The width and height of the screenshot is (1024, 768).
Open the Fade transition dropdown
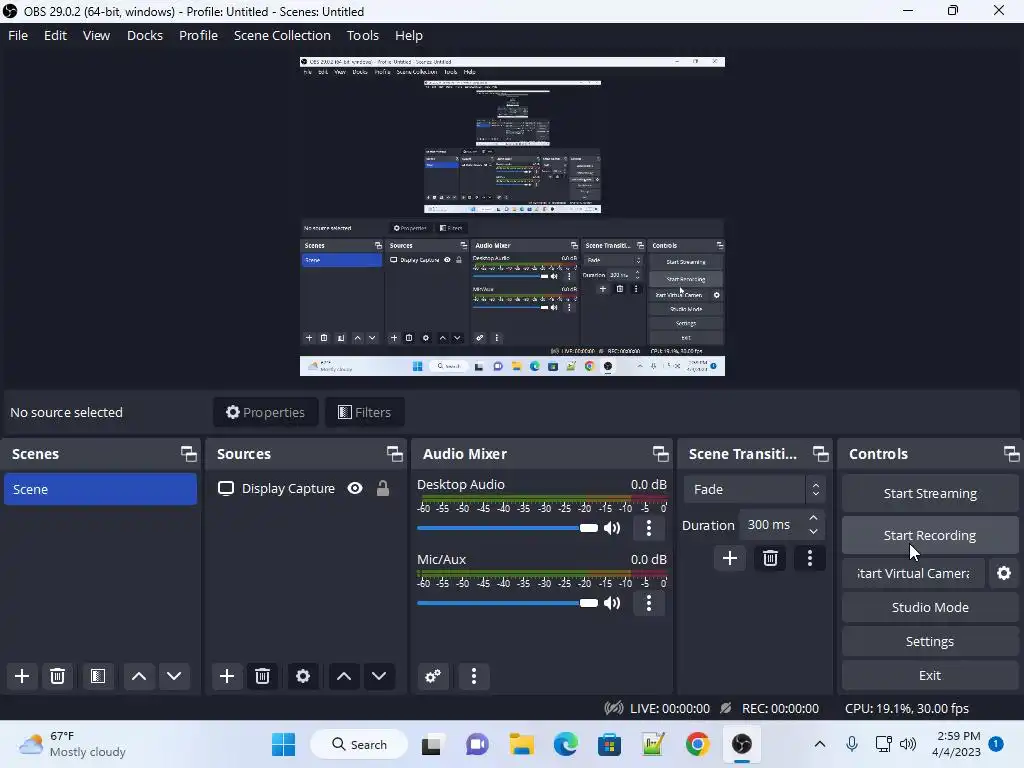click(x=754, y=489)
